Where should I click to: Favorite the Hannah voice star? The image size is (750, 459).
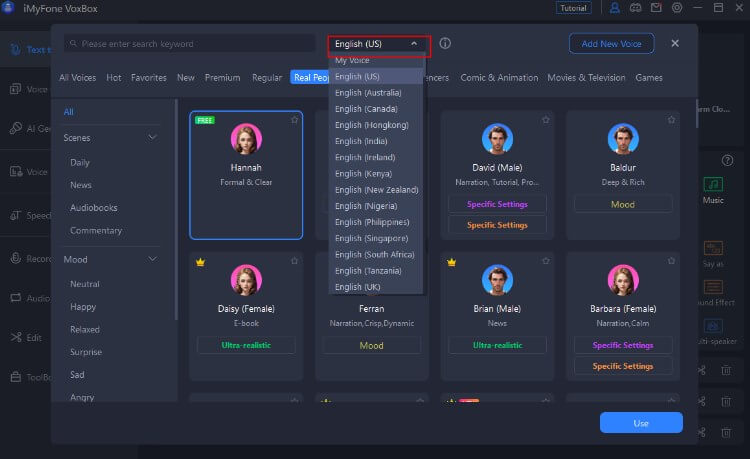294,120
